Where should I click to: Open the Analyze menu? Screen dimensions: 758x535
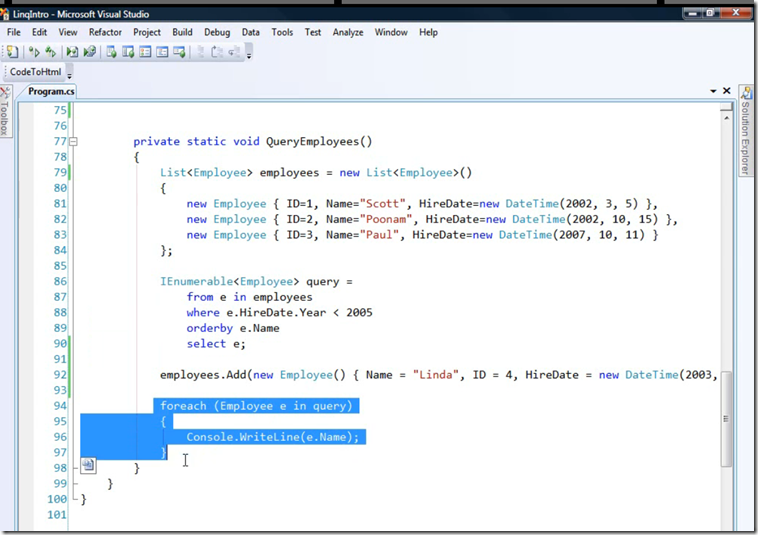coord(348,32)
